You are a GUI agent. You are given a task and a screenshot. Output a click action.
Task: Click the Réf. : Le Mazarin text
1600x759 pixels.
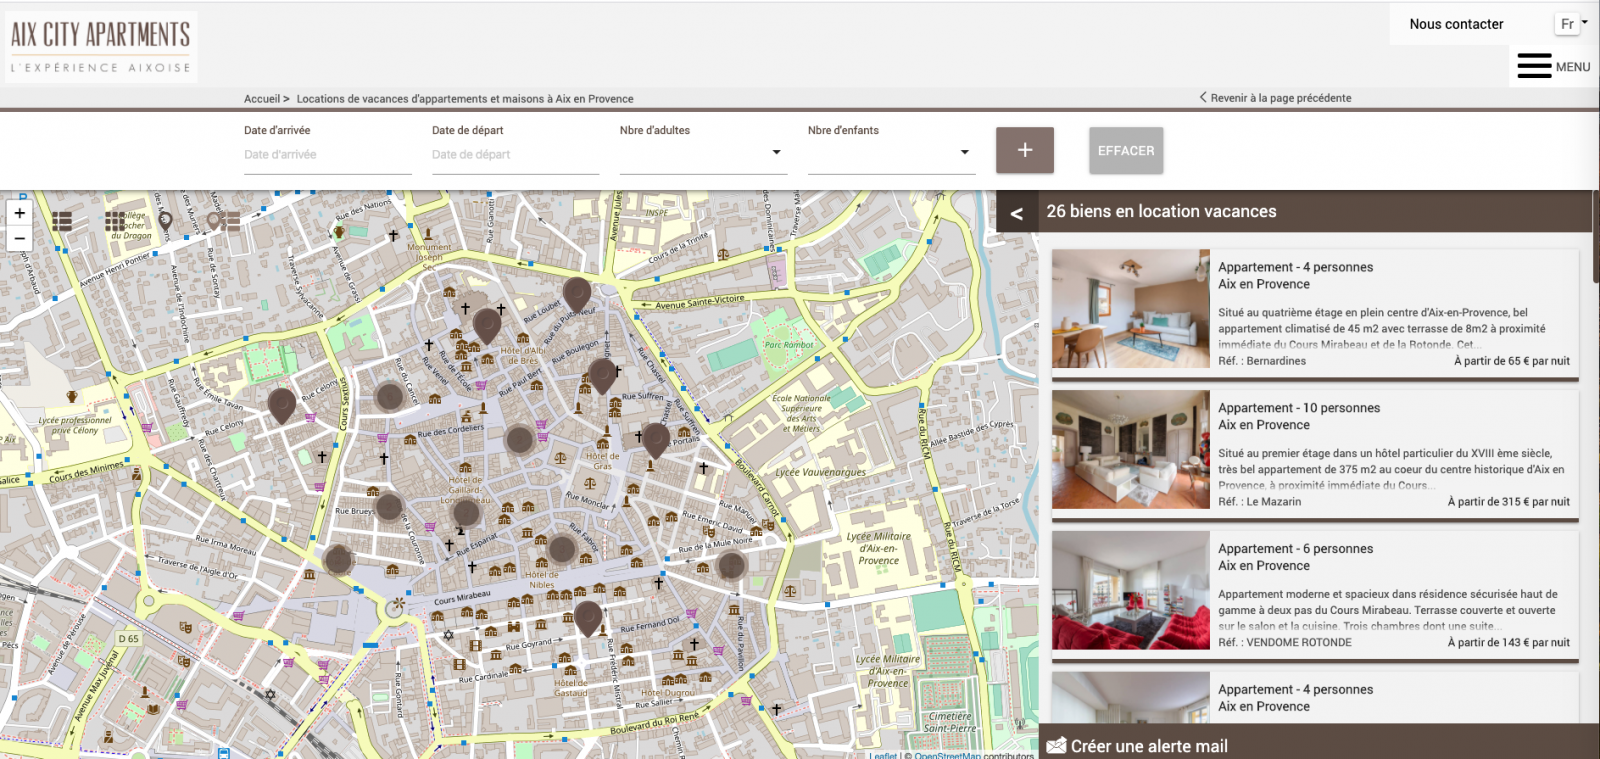(1260, 502)
